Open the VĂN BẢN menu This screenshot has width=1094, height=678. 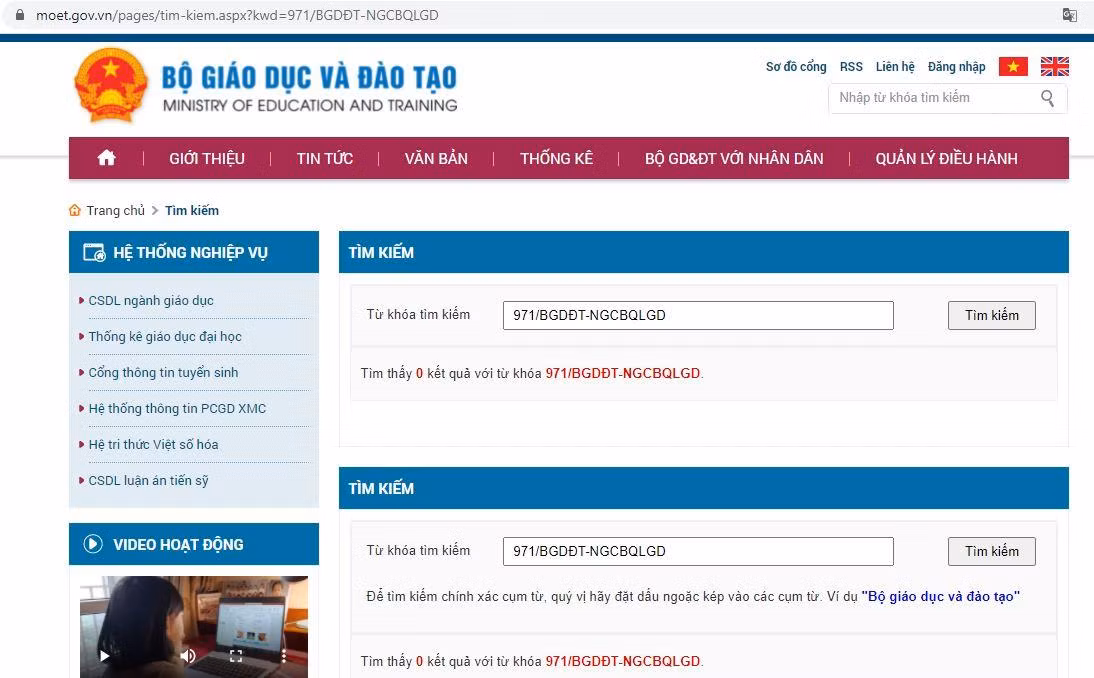click(436, 158)
